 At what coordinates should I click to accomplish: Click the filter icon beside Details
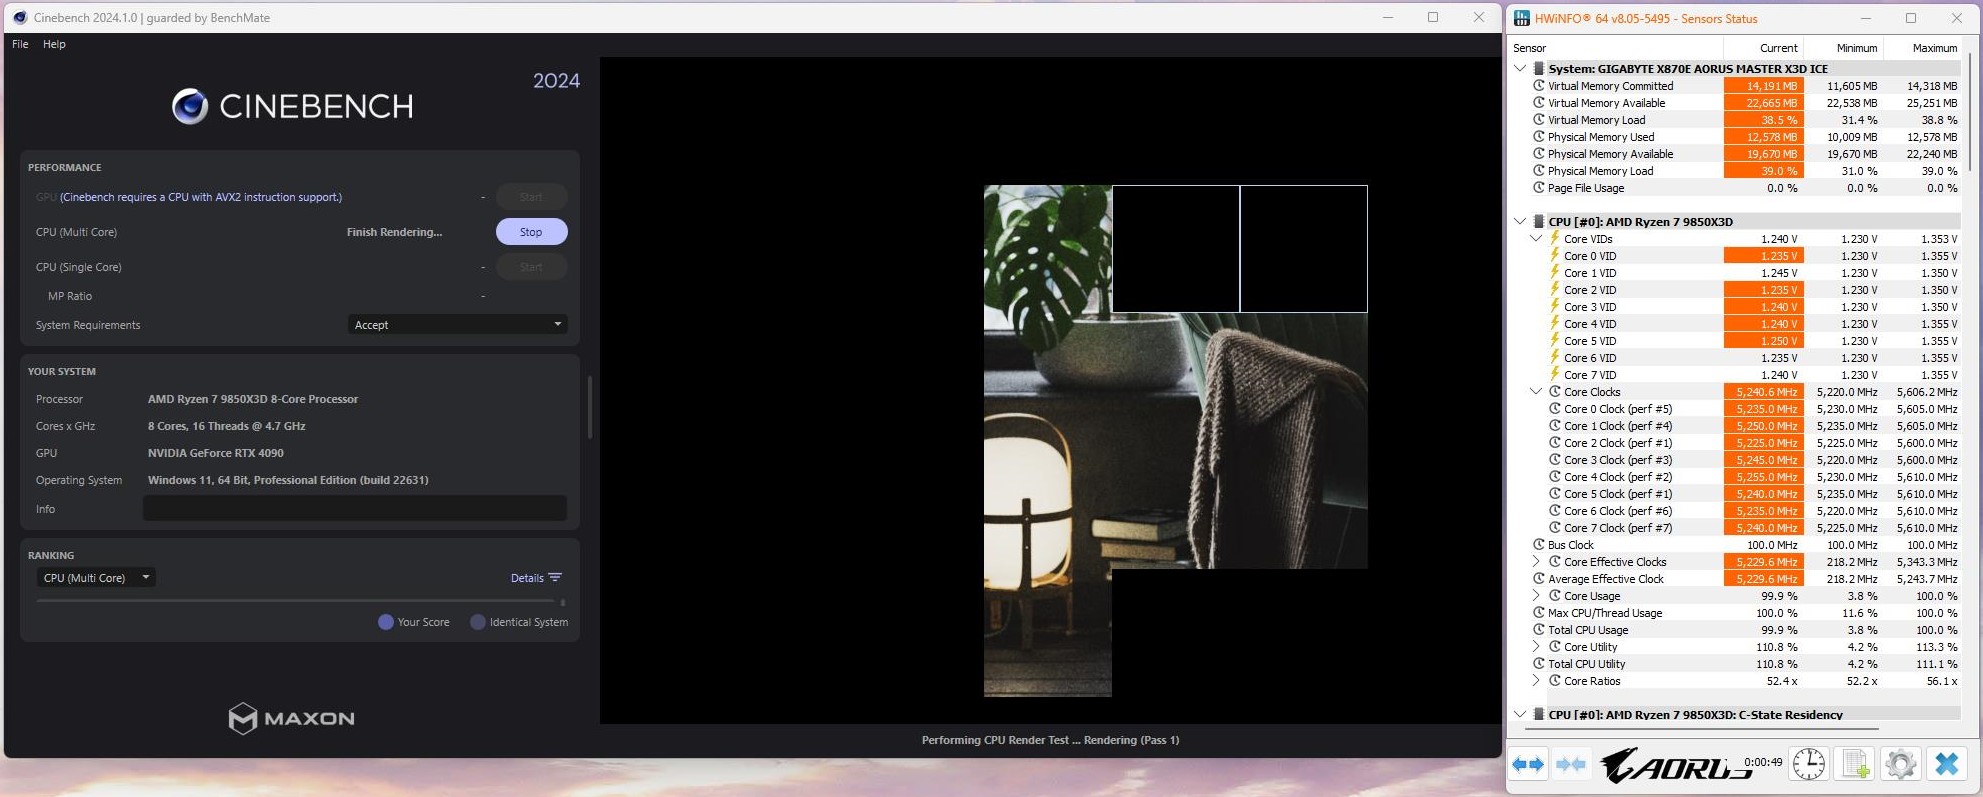pyautogui.click(x=555, y=578)
